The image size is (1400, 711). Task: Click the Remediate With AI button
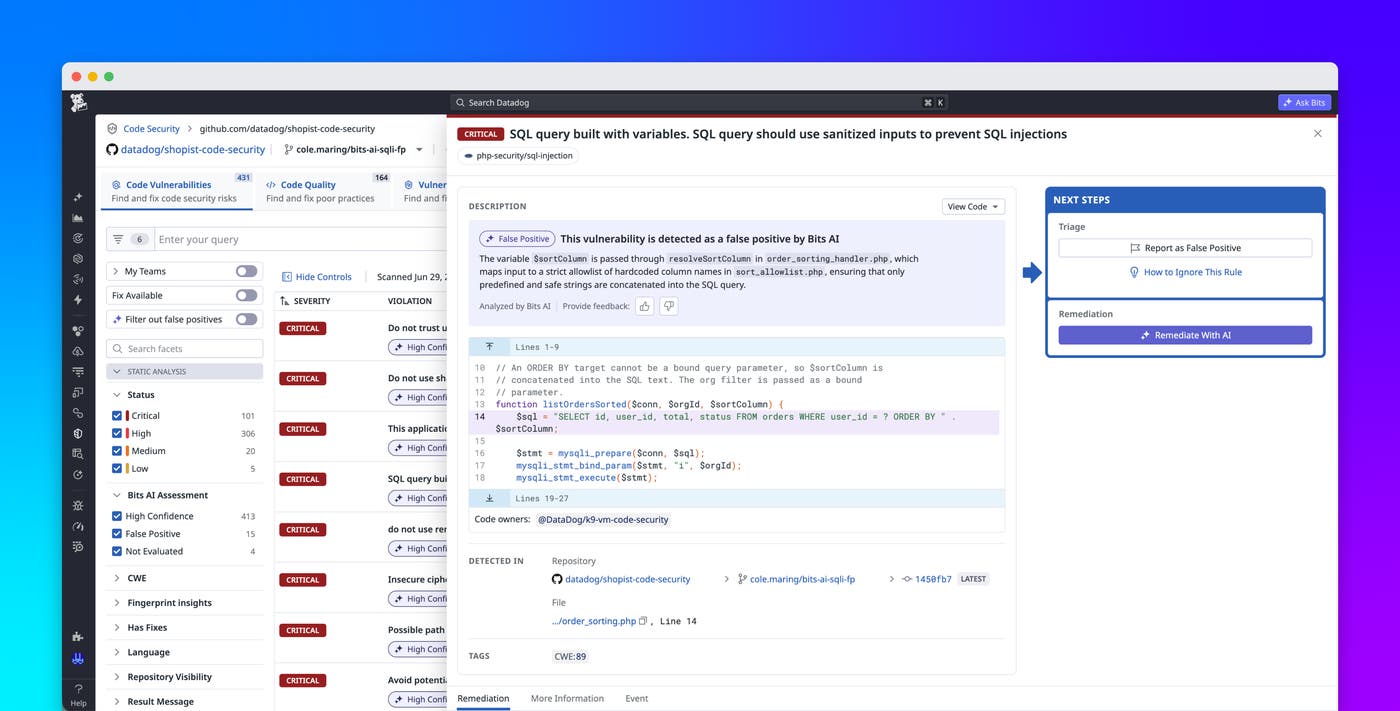[1185, 335]
